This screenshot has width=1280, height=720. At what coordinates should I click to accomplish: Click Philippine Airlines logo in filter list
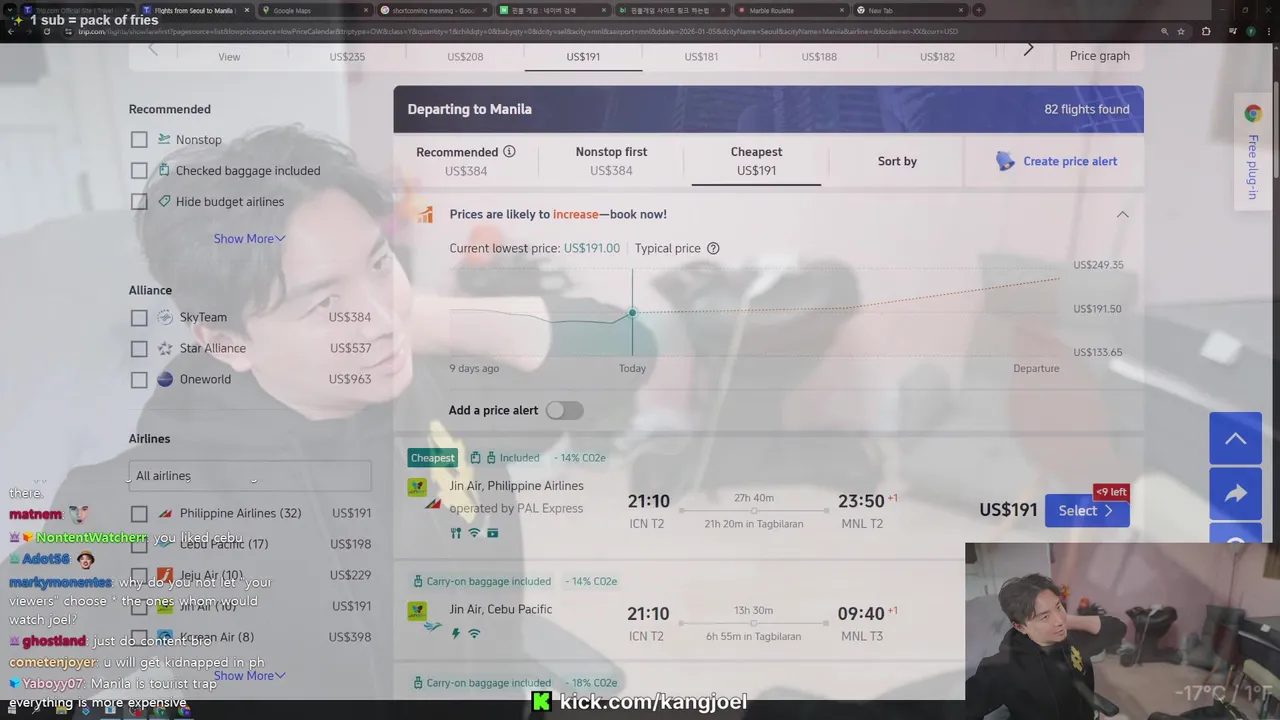tap(165, 514)
